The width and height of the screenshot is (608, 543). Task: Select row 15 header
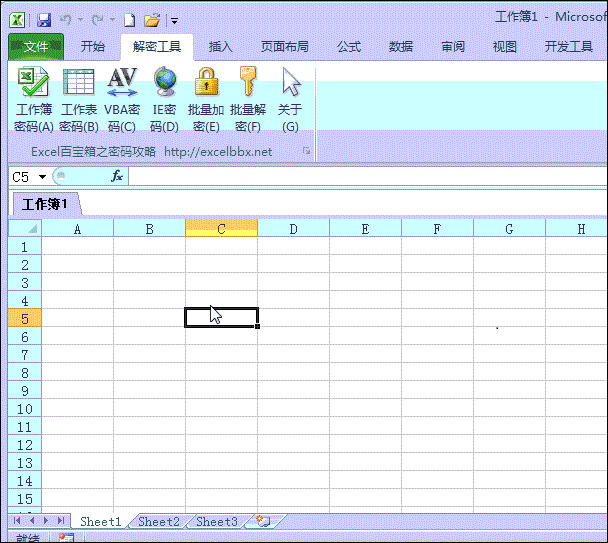(25, 498)
